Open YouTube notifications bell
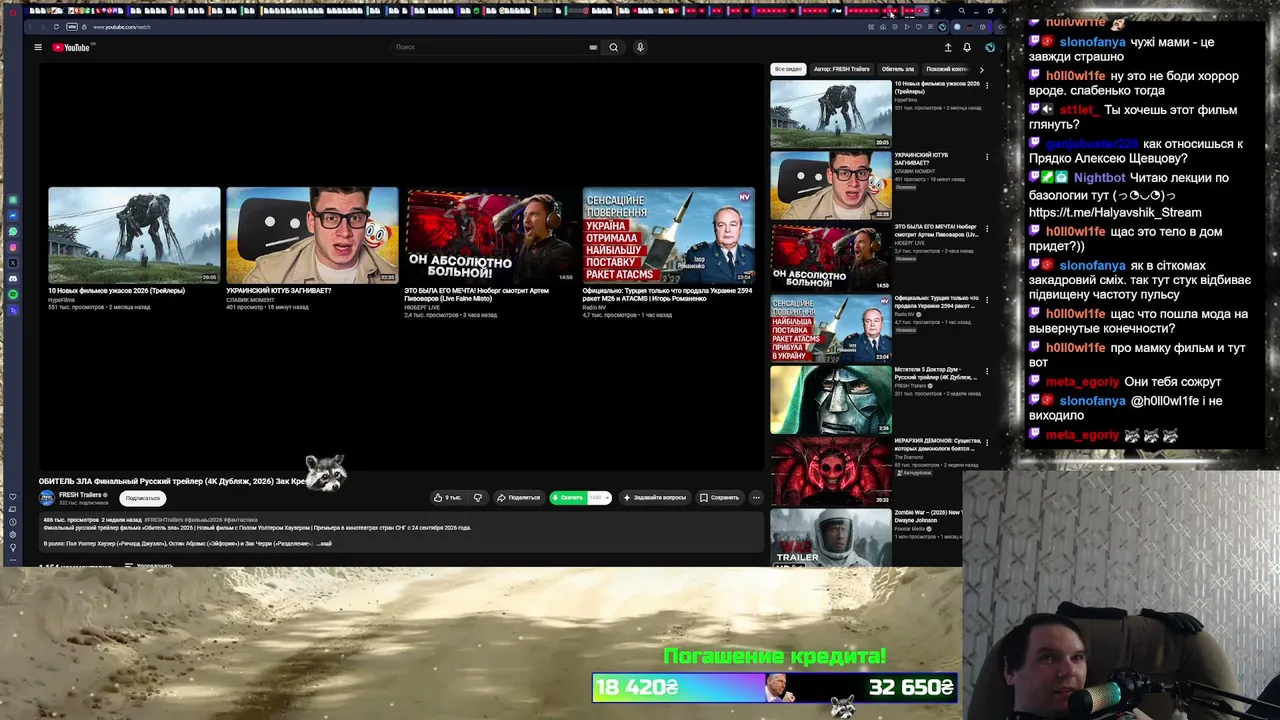1280x720 pixels. point(967,47)
